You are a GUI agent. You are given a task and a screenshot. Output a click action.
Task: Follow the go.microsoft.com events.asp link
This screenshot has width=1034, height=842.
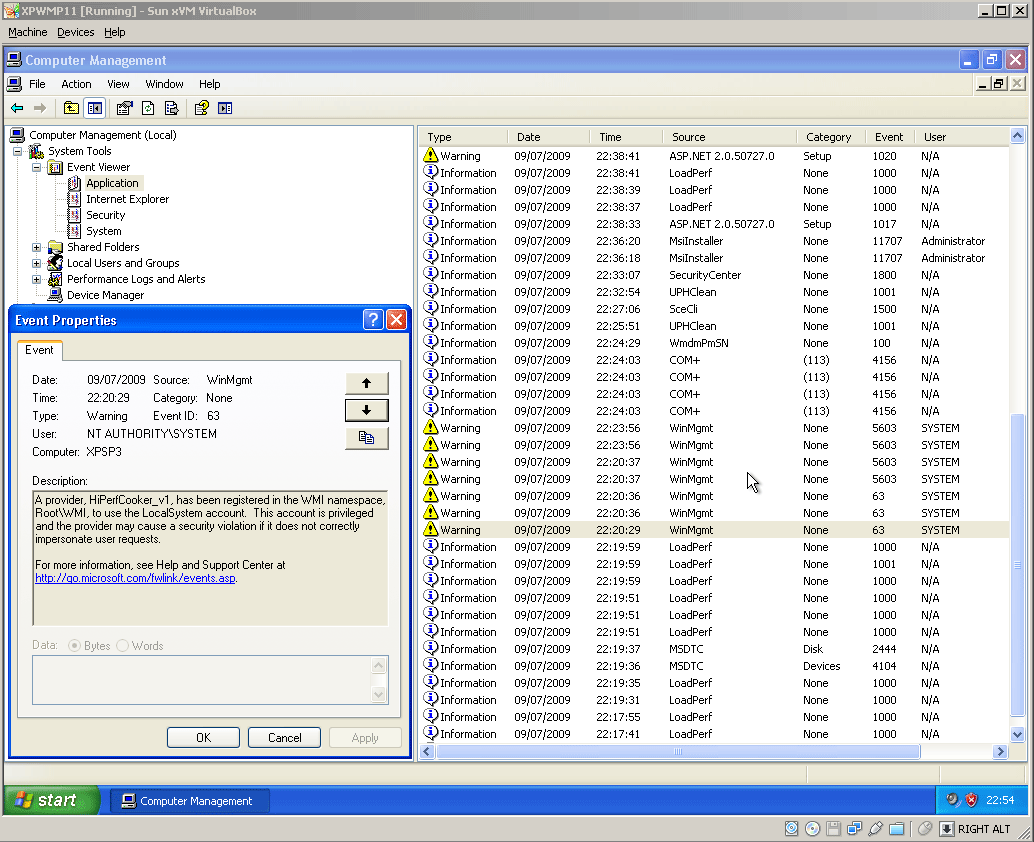click(x=135, y=578)
